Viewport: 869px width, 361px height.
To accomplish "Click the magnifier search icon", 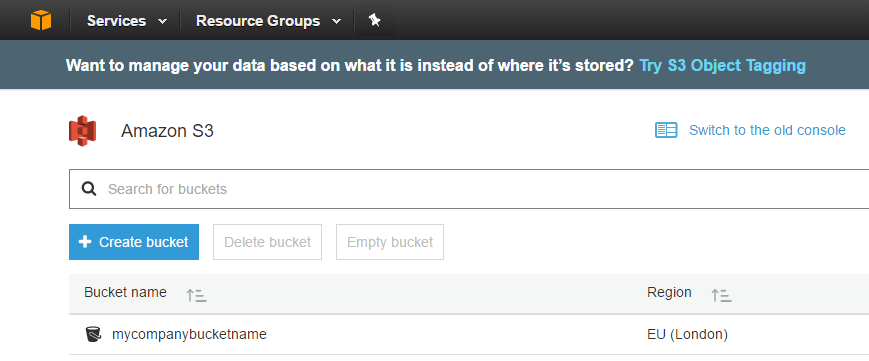I will [89, 189].
